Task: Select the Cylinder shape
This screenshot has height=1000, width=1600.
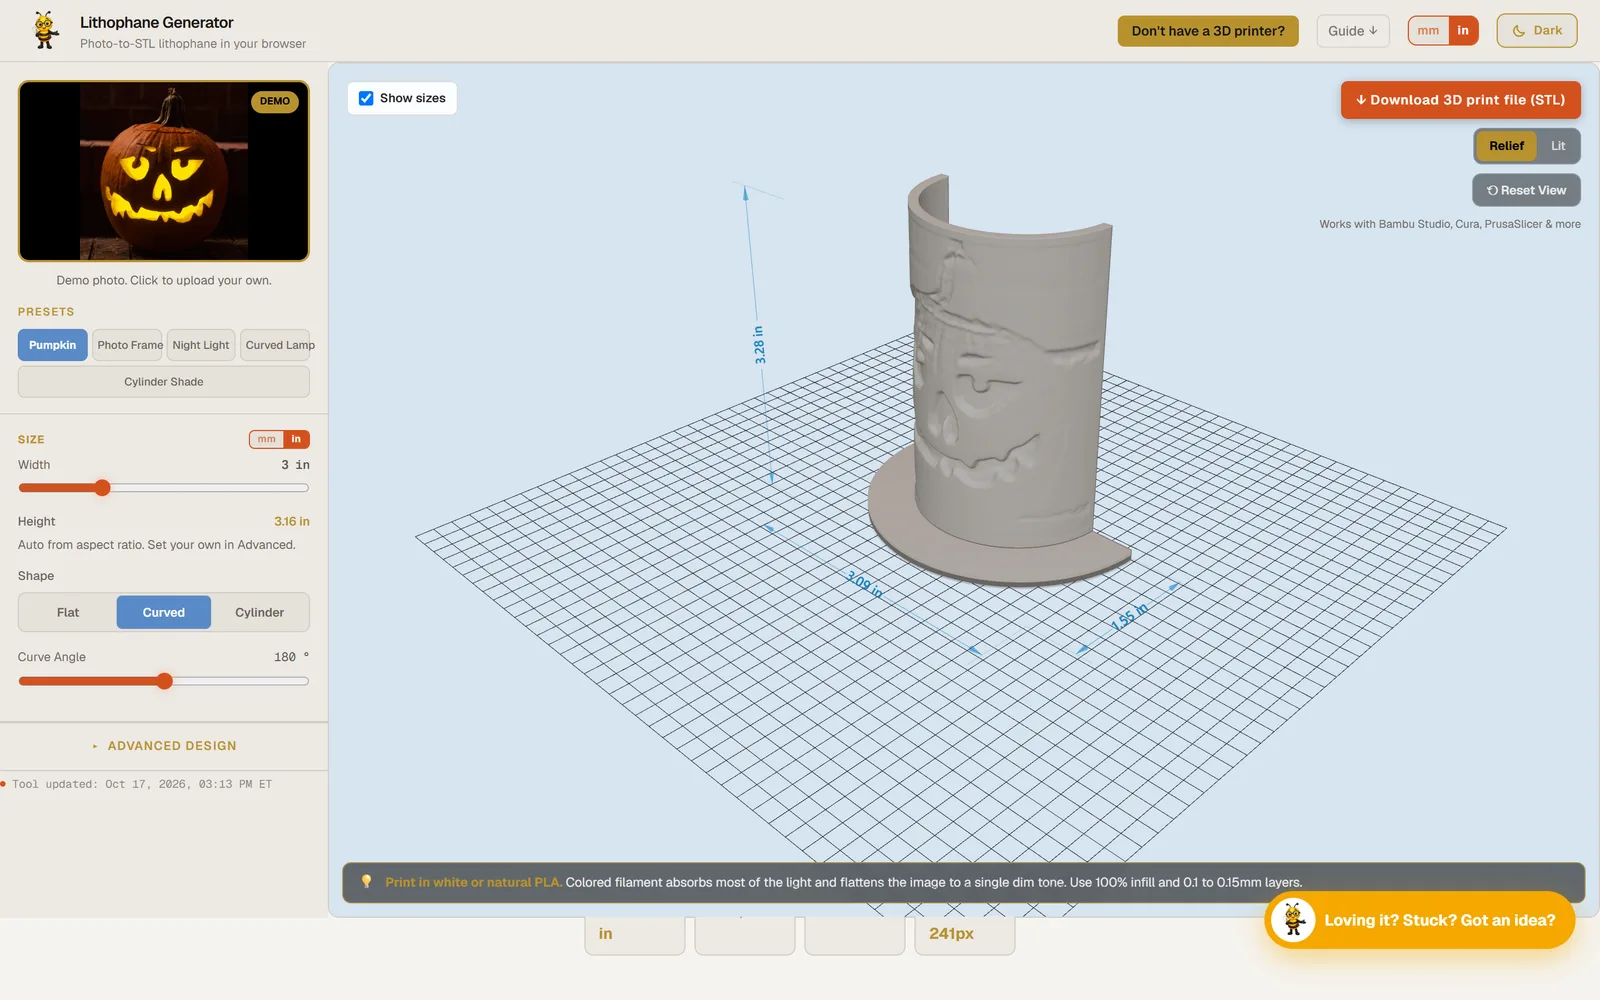Action: [x=260, y=612]
